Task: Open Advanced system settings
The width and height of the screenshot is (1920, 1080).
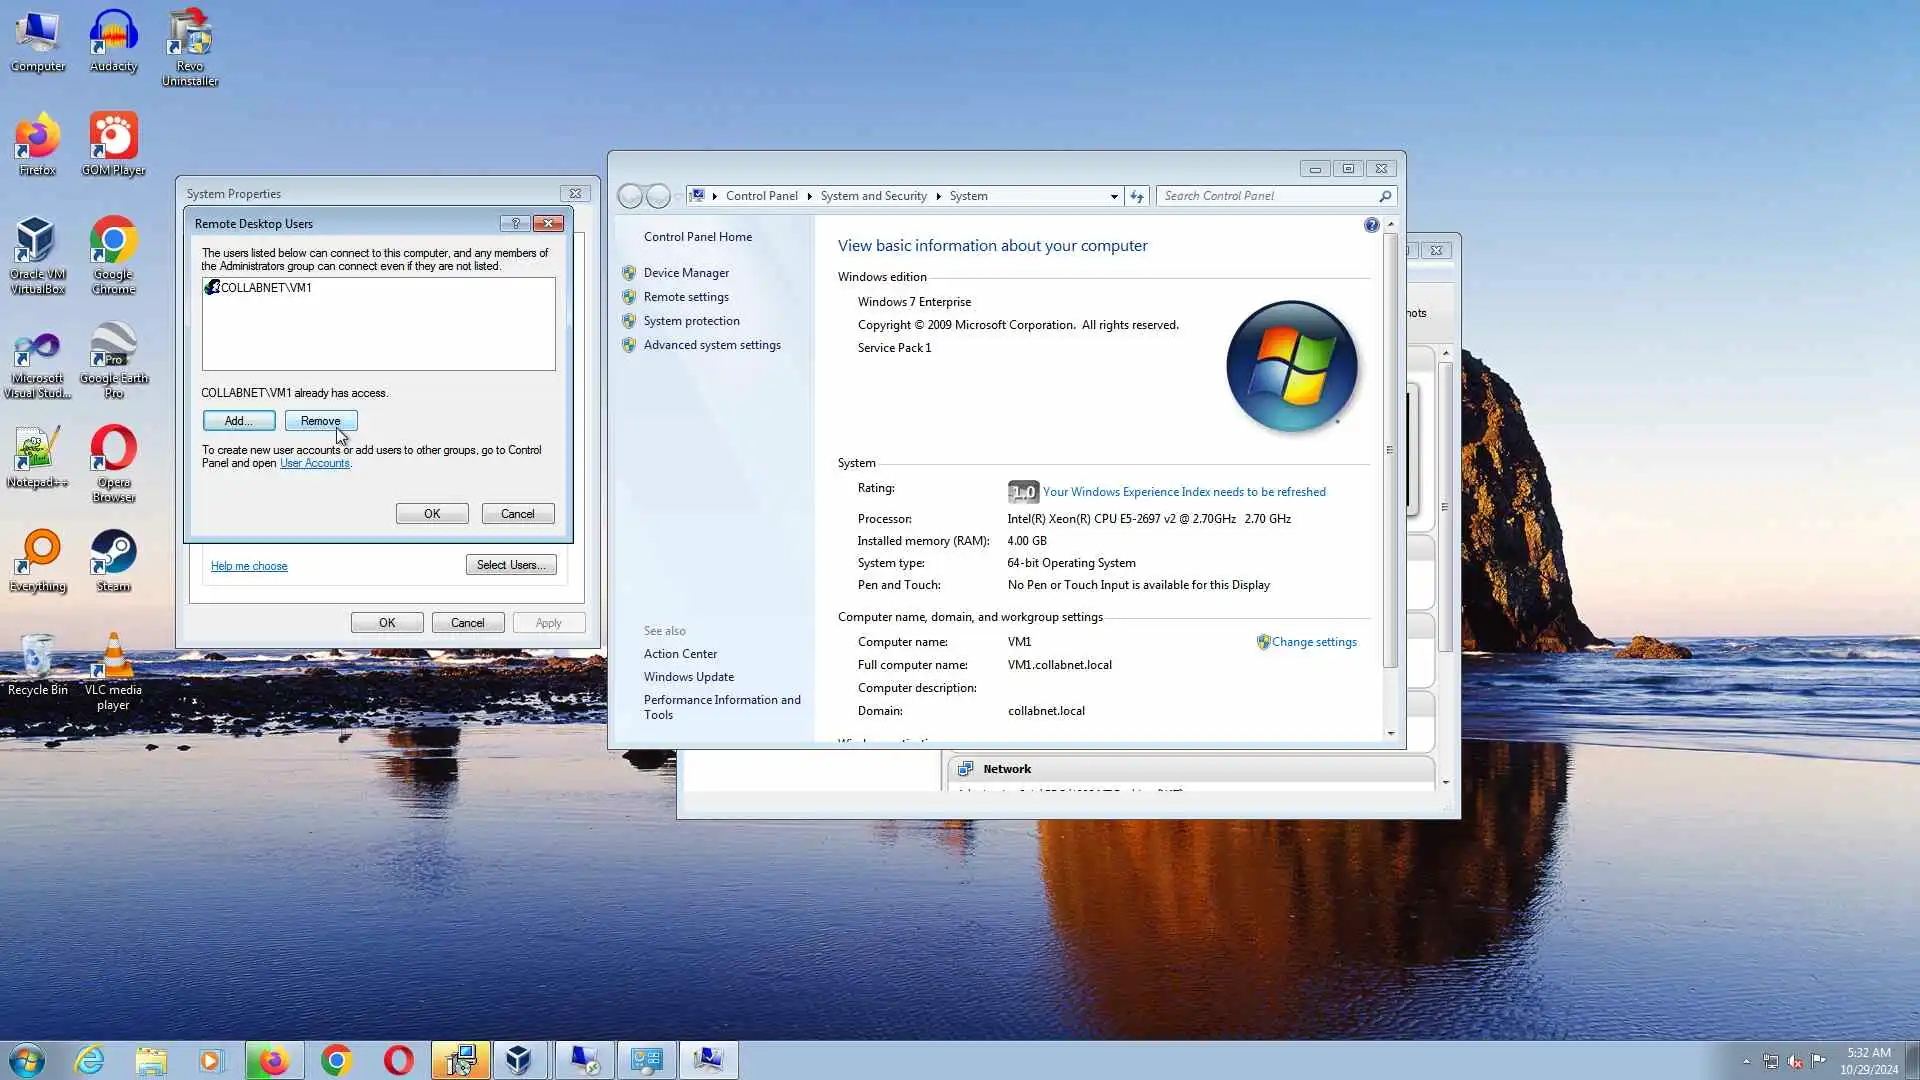Action: tap(712, 345)
